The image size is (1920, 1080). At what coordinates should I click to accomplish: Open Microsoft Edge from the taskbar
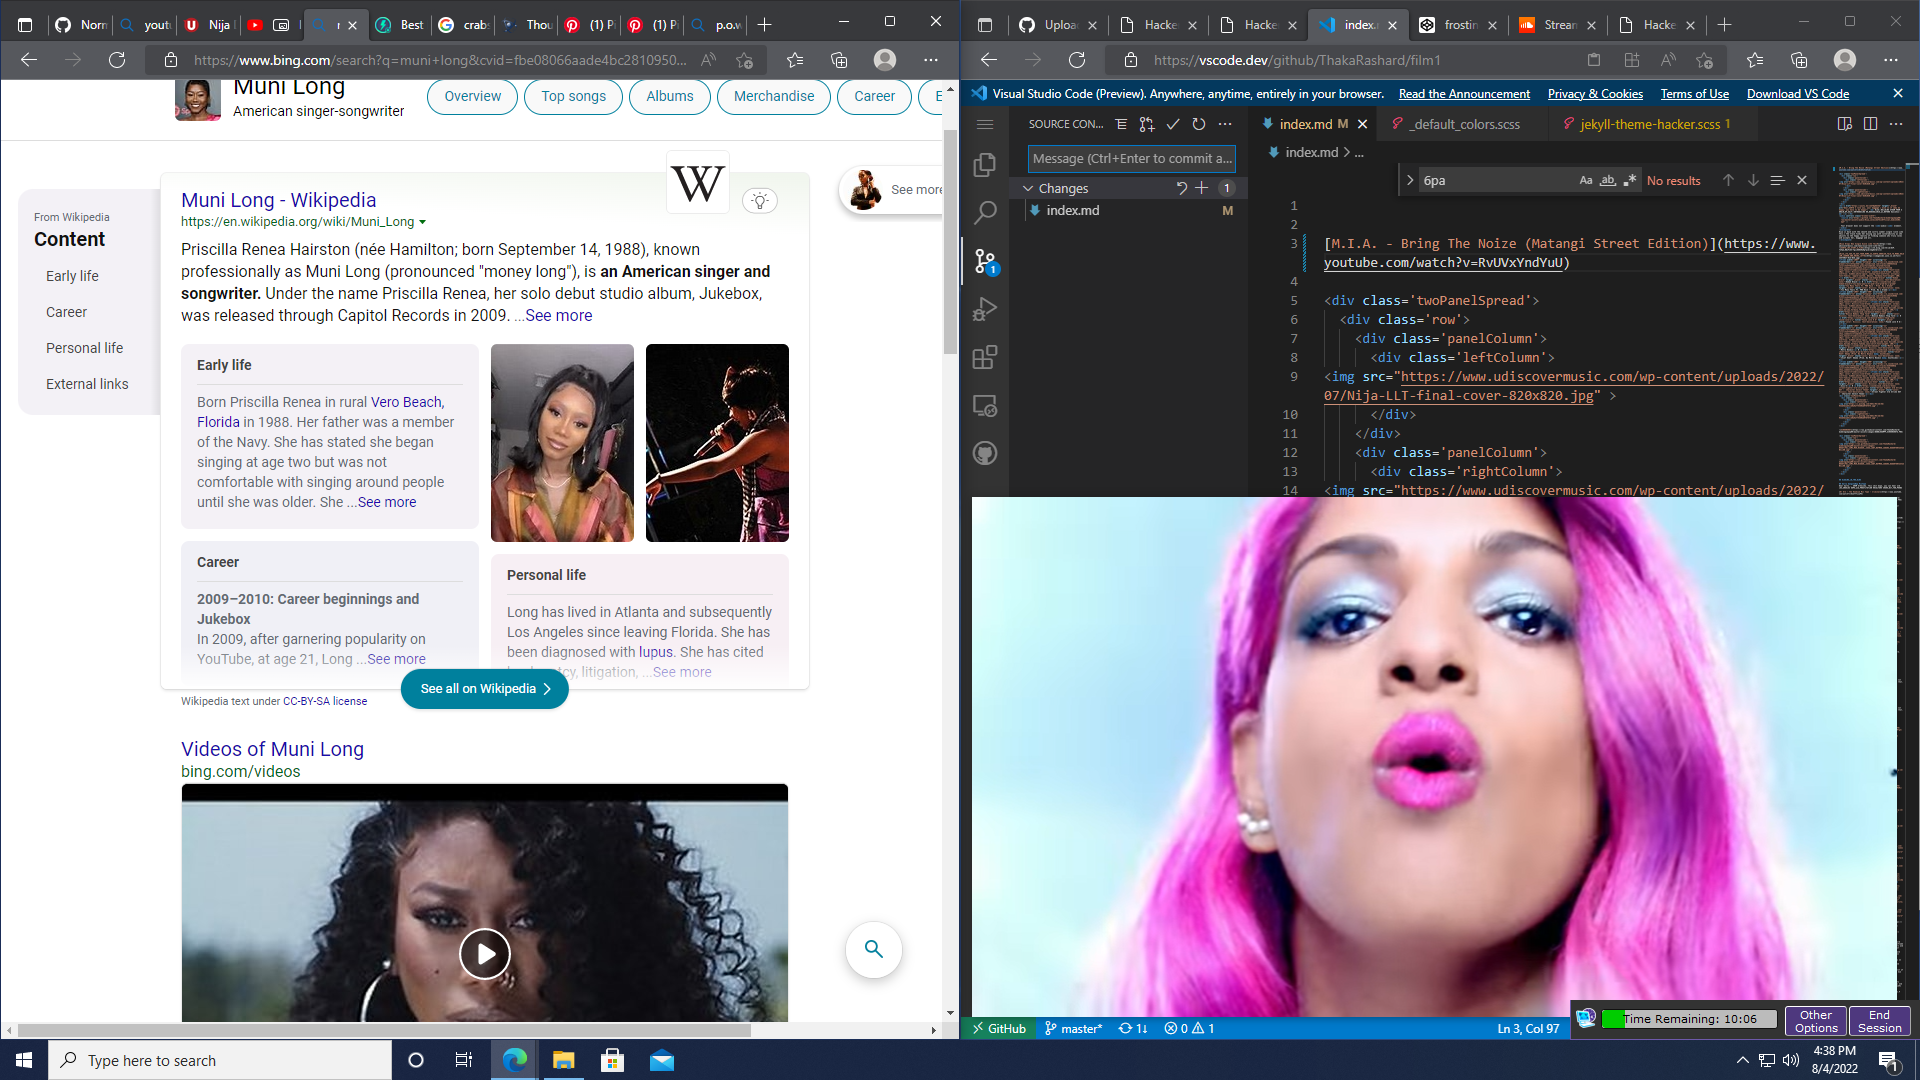point(515,1060)
